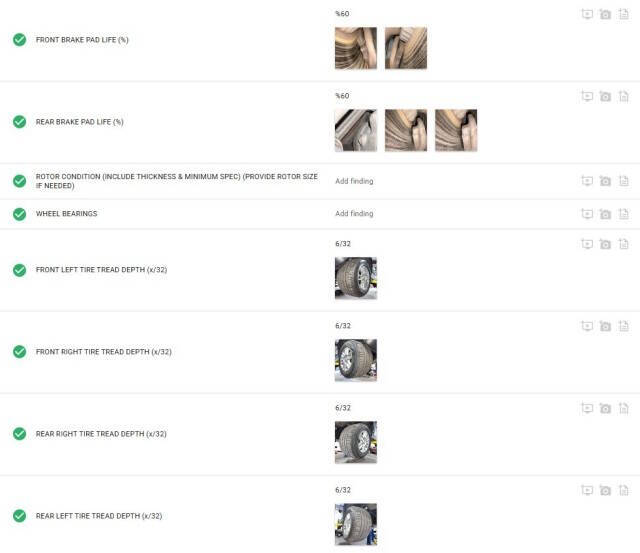Image resolution: width=640 pixels, height=553 pixels.
Task: Toggle green check for Rotor Condition
Action: pyautogui.click(x=19, y=181)
